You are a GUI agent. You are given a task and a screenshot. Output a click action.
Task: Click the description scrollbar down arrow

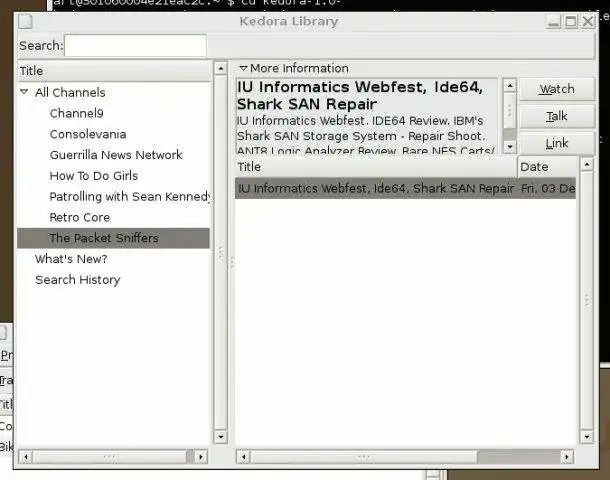click(510, 147)
